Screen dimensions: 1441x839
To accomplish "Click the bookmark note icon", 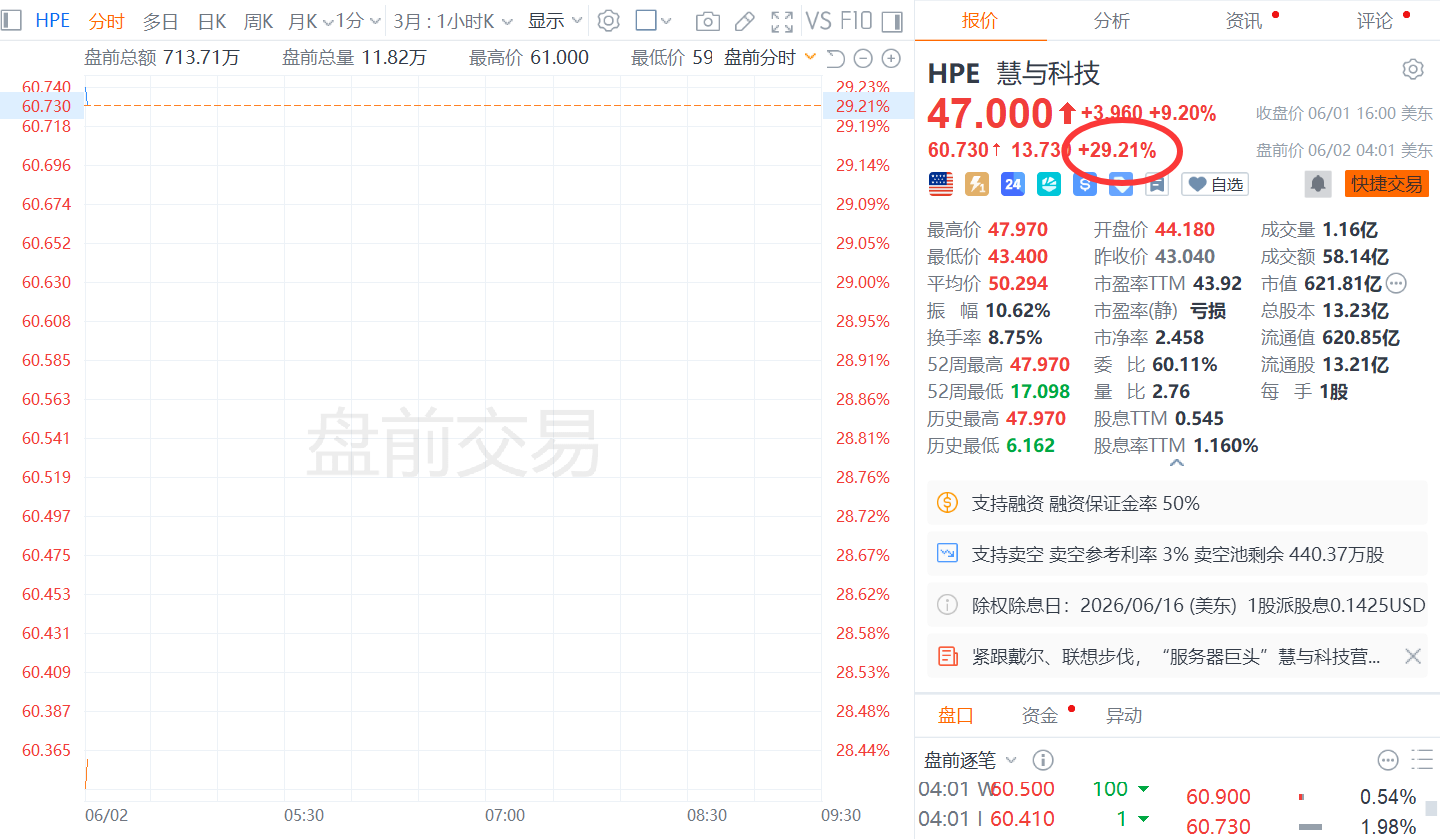I will pos(1157,184).
